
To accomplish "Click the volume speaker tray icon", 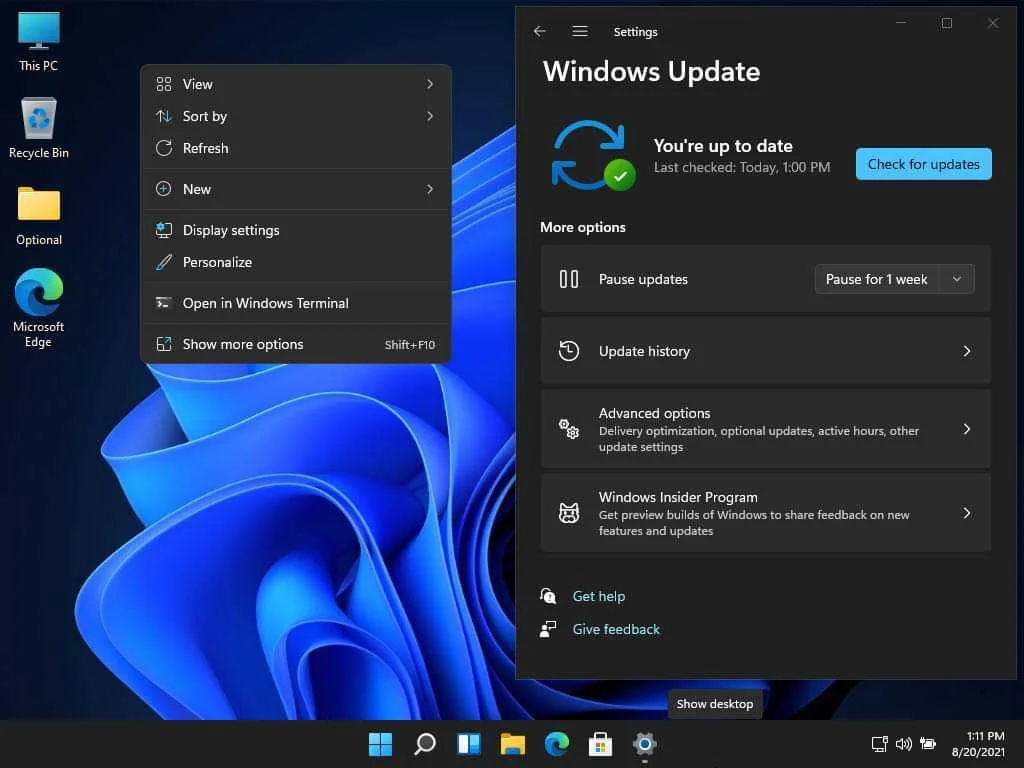I will (903, 744).
